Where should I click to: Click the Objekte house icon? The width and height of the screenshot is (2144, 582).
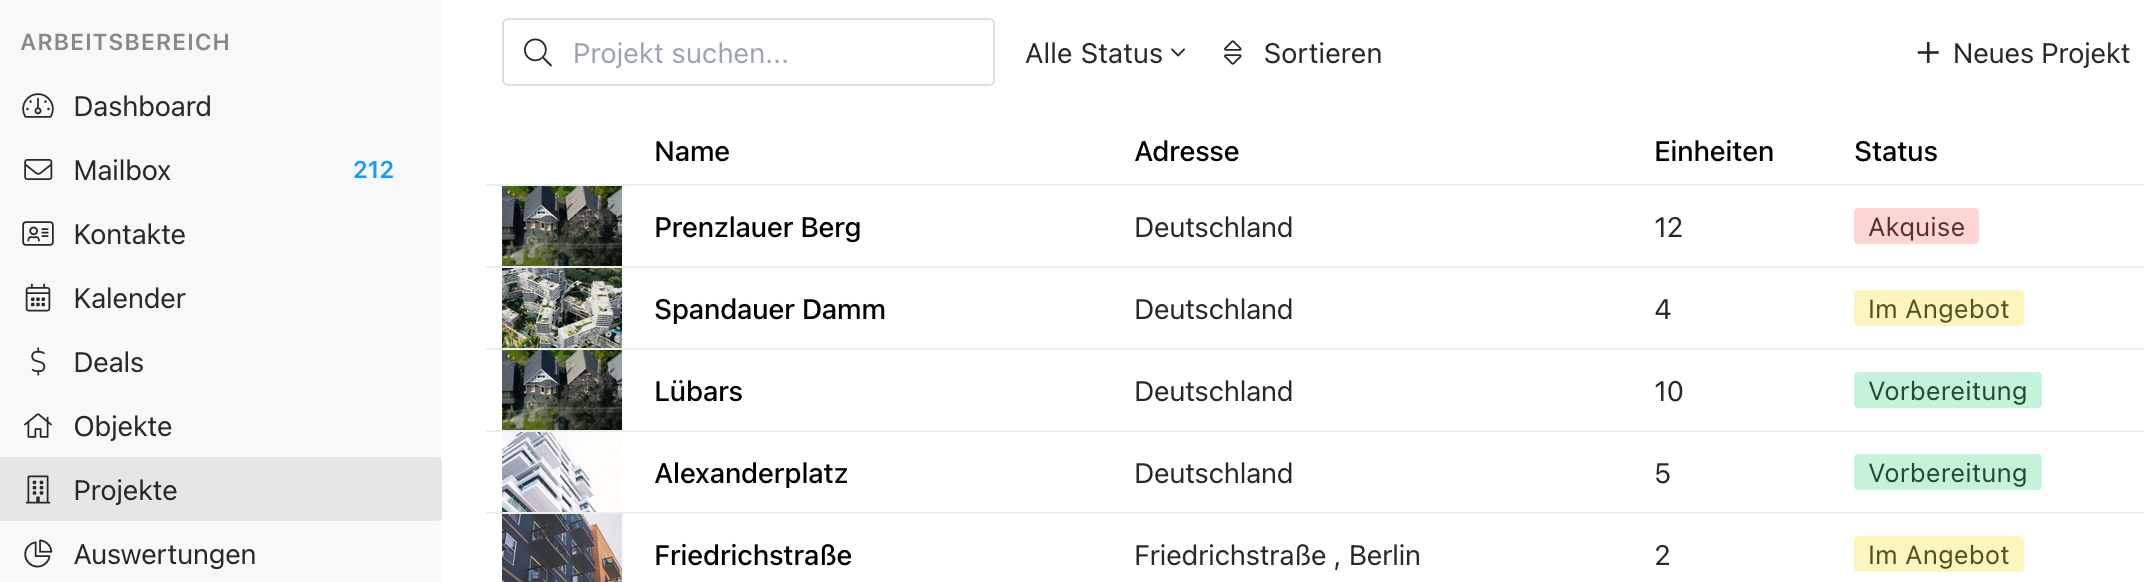38,426
